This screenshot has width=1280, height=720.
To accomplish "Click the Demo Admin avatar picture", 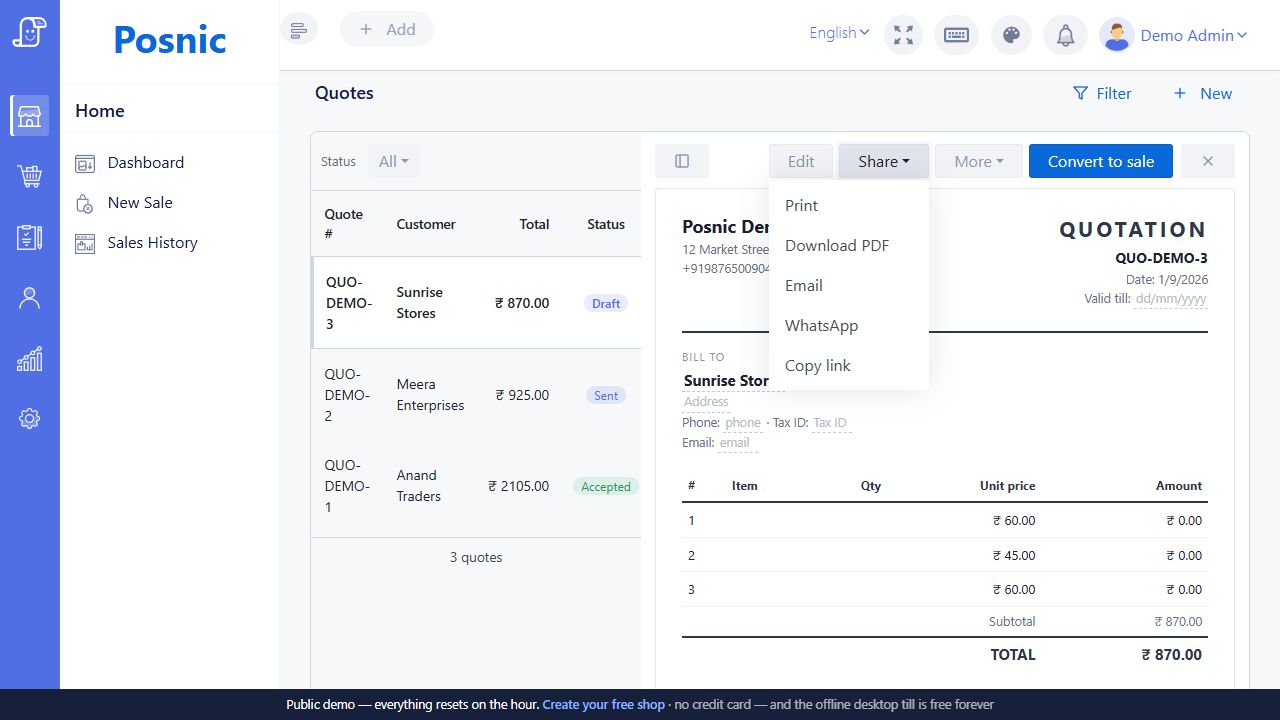I will [1116, 35].
